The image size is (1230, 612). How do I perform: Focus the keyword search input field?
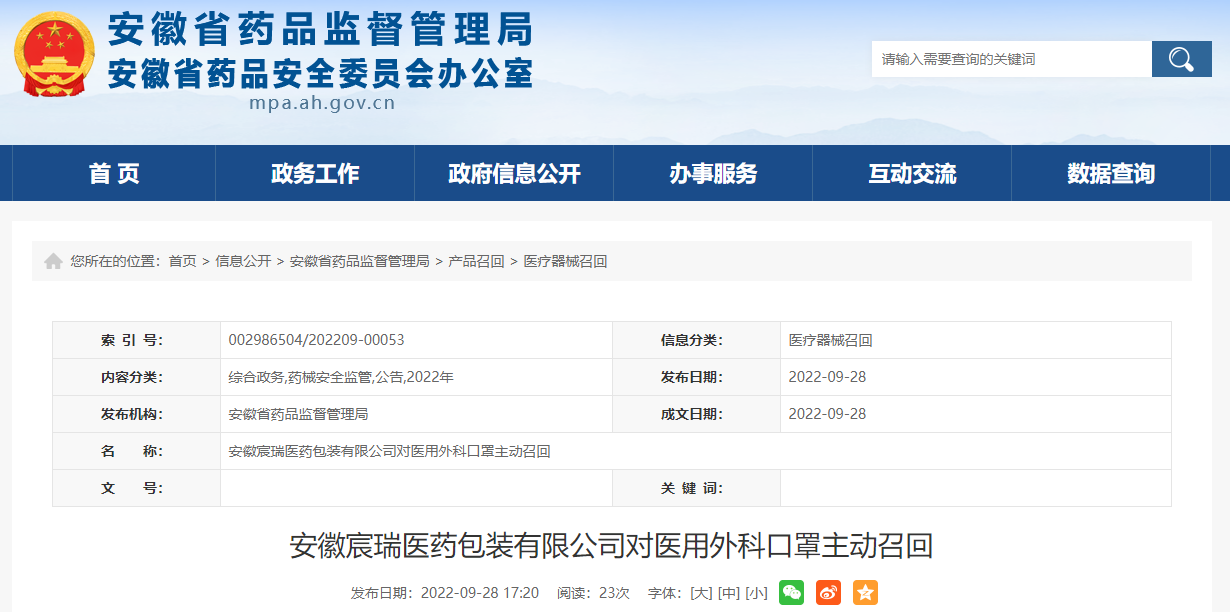(x=1011, y=59)
